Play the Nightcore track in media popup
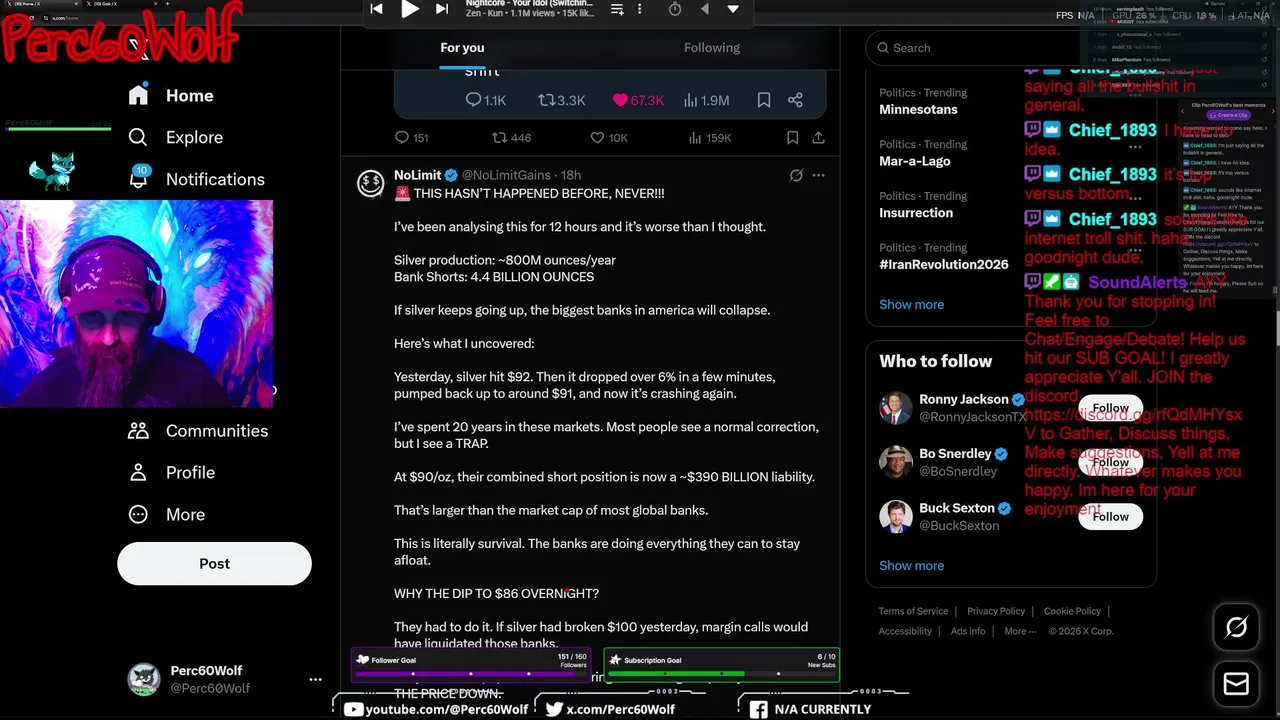1280x720 pixels. (x=410, y=10)
